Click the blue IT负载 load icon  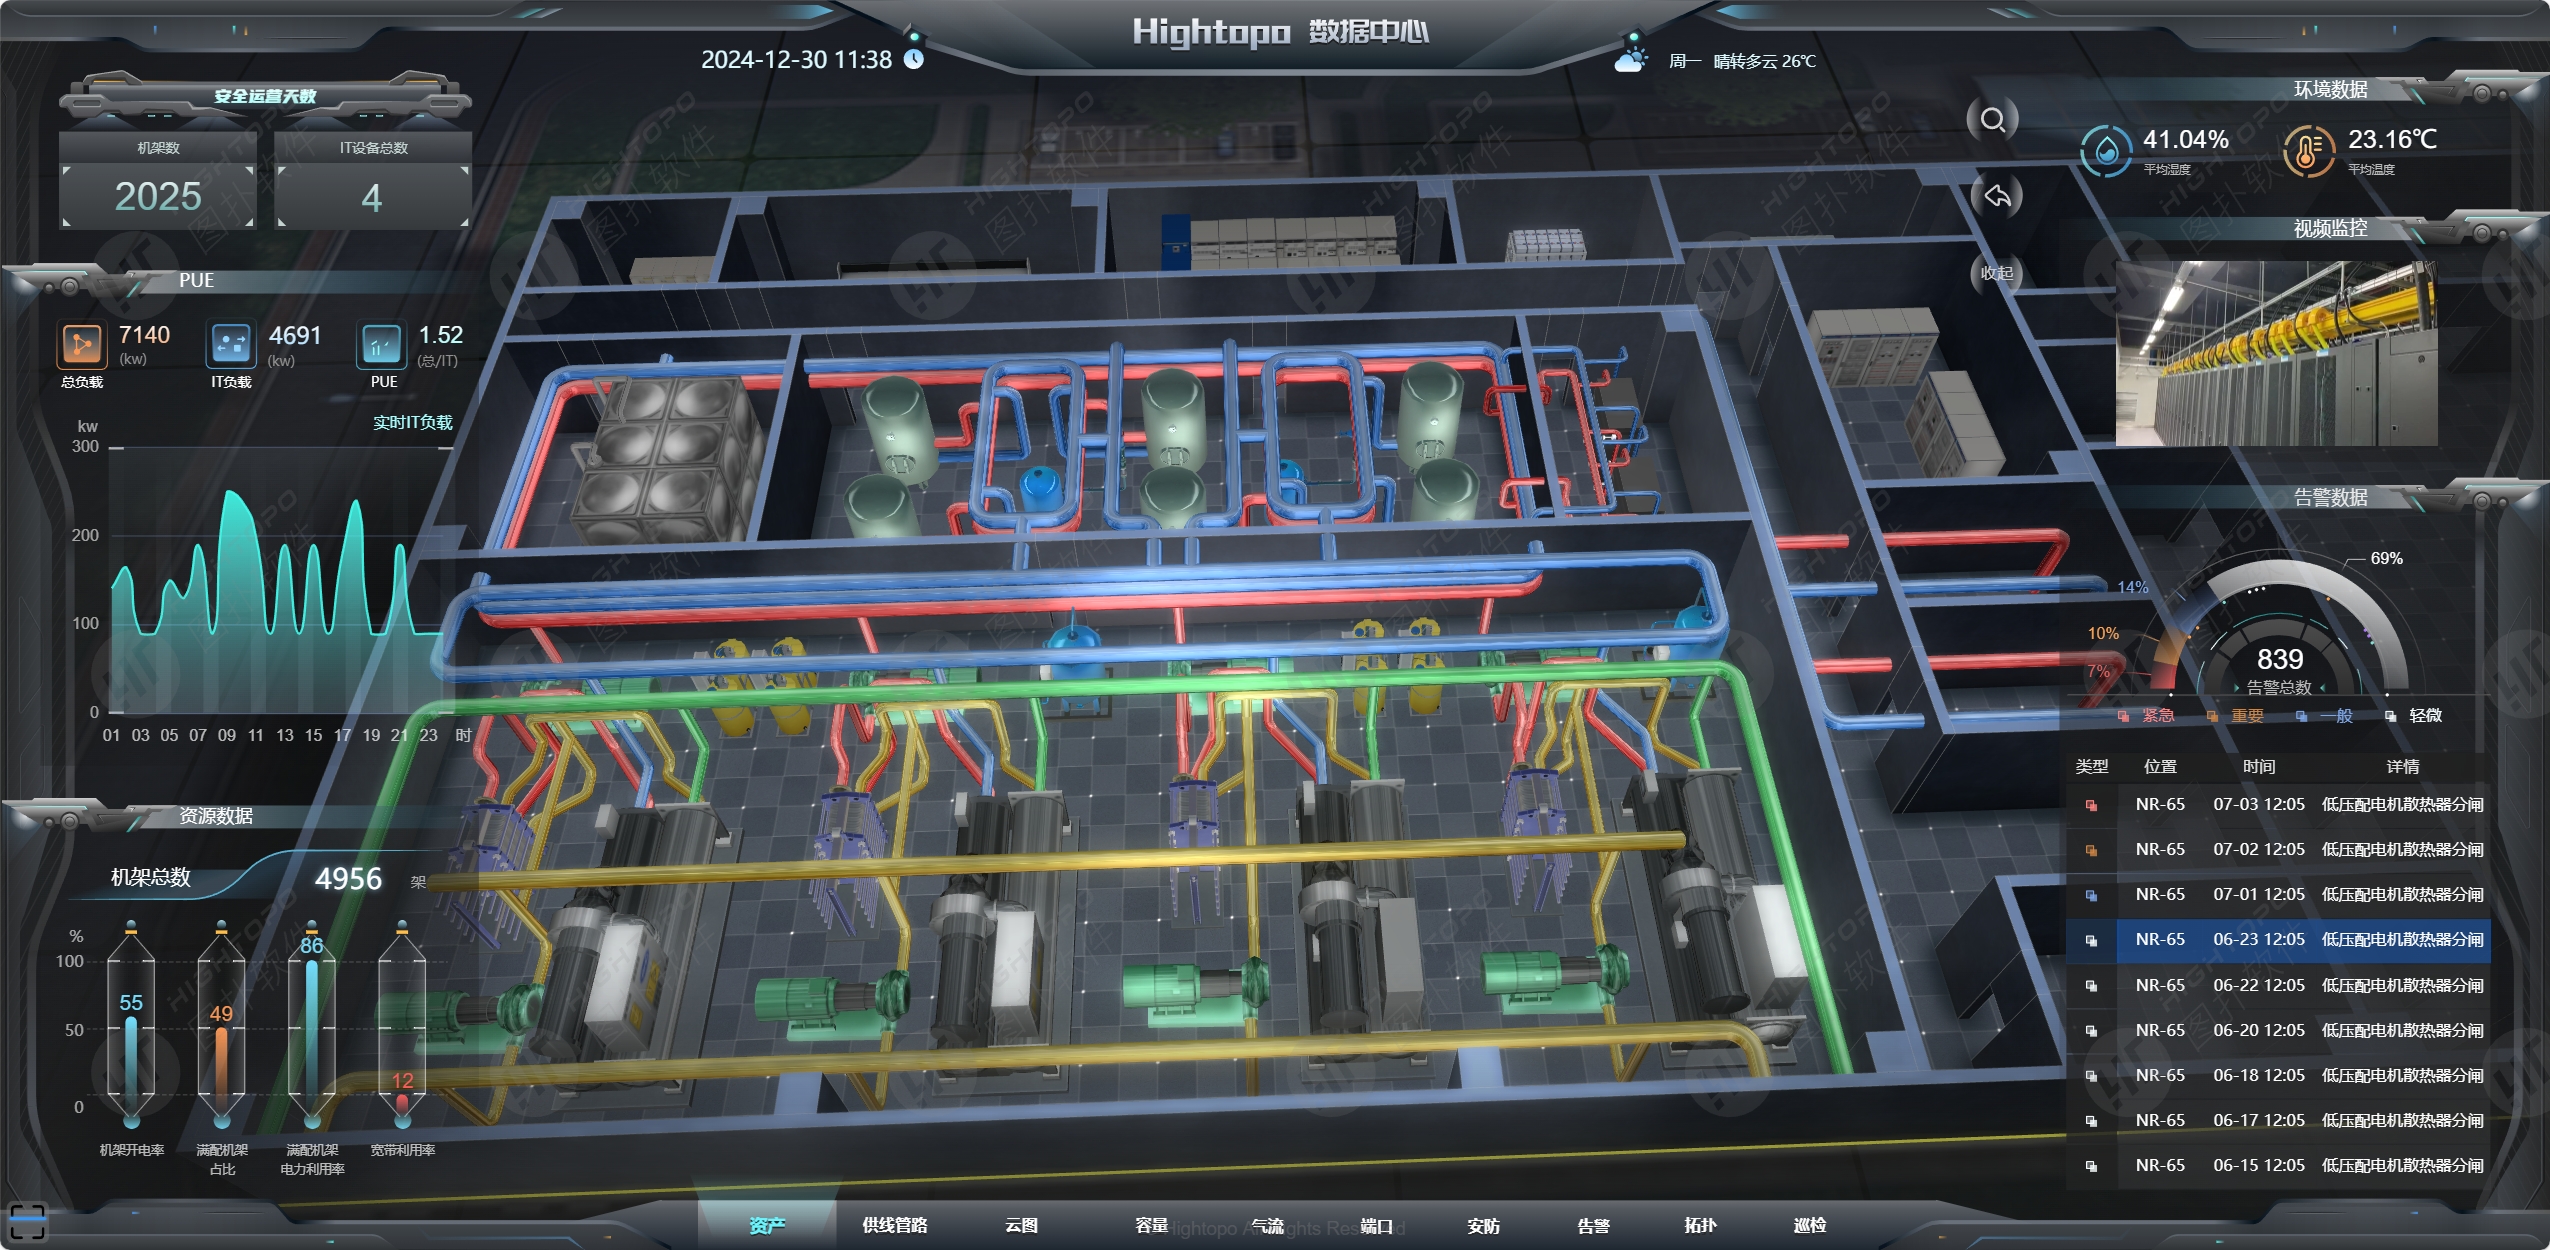tap(231, 345)
